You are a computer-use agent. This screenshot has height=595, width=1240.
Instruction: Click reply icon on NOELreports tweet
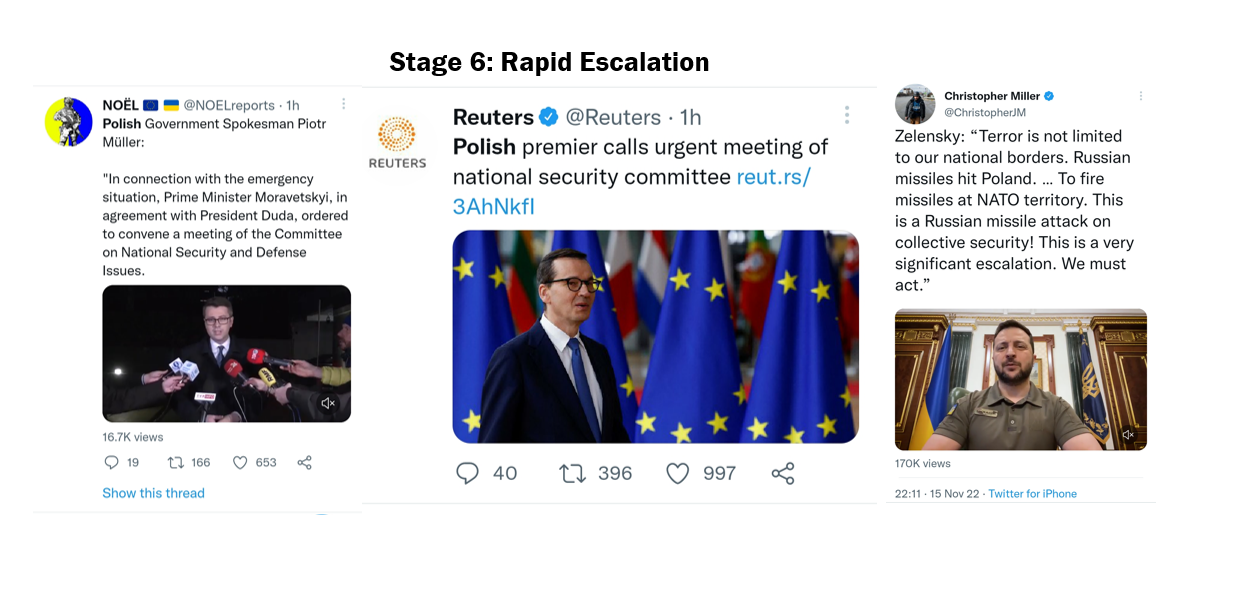112,462
